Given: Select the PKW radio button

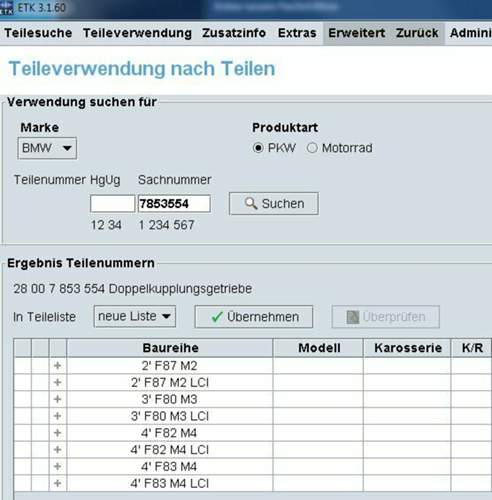Looking at the screenshot, I should [258, 148].
